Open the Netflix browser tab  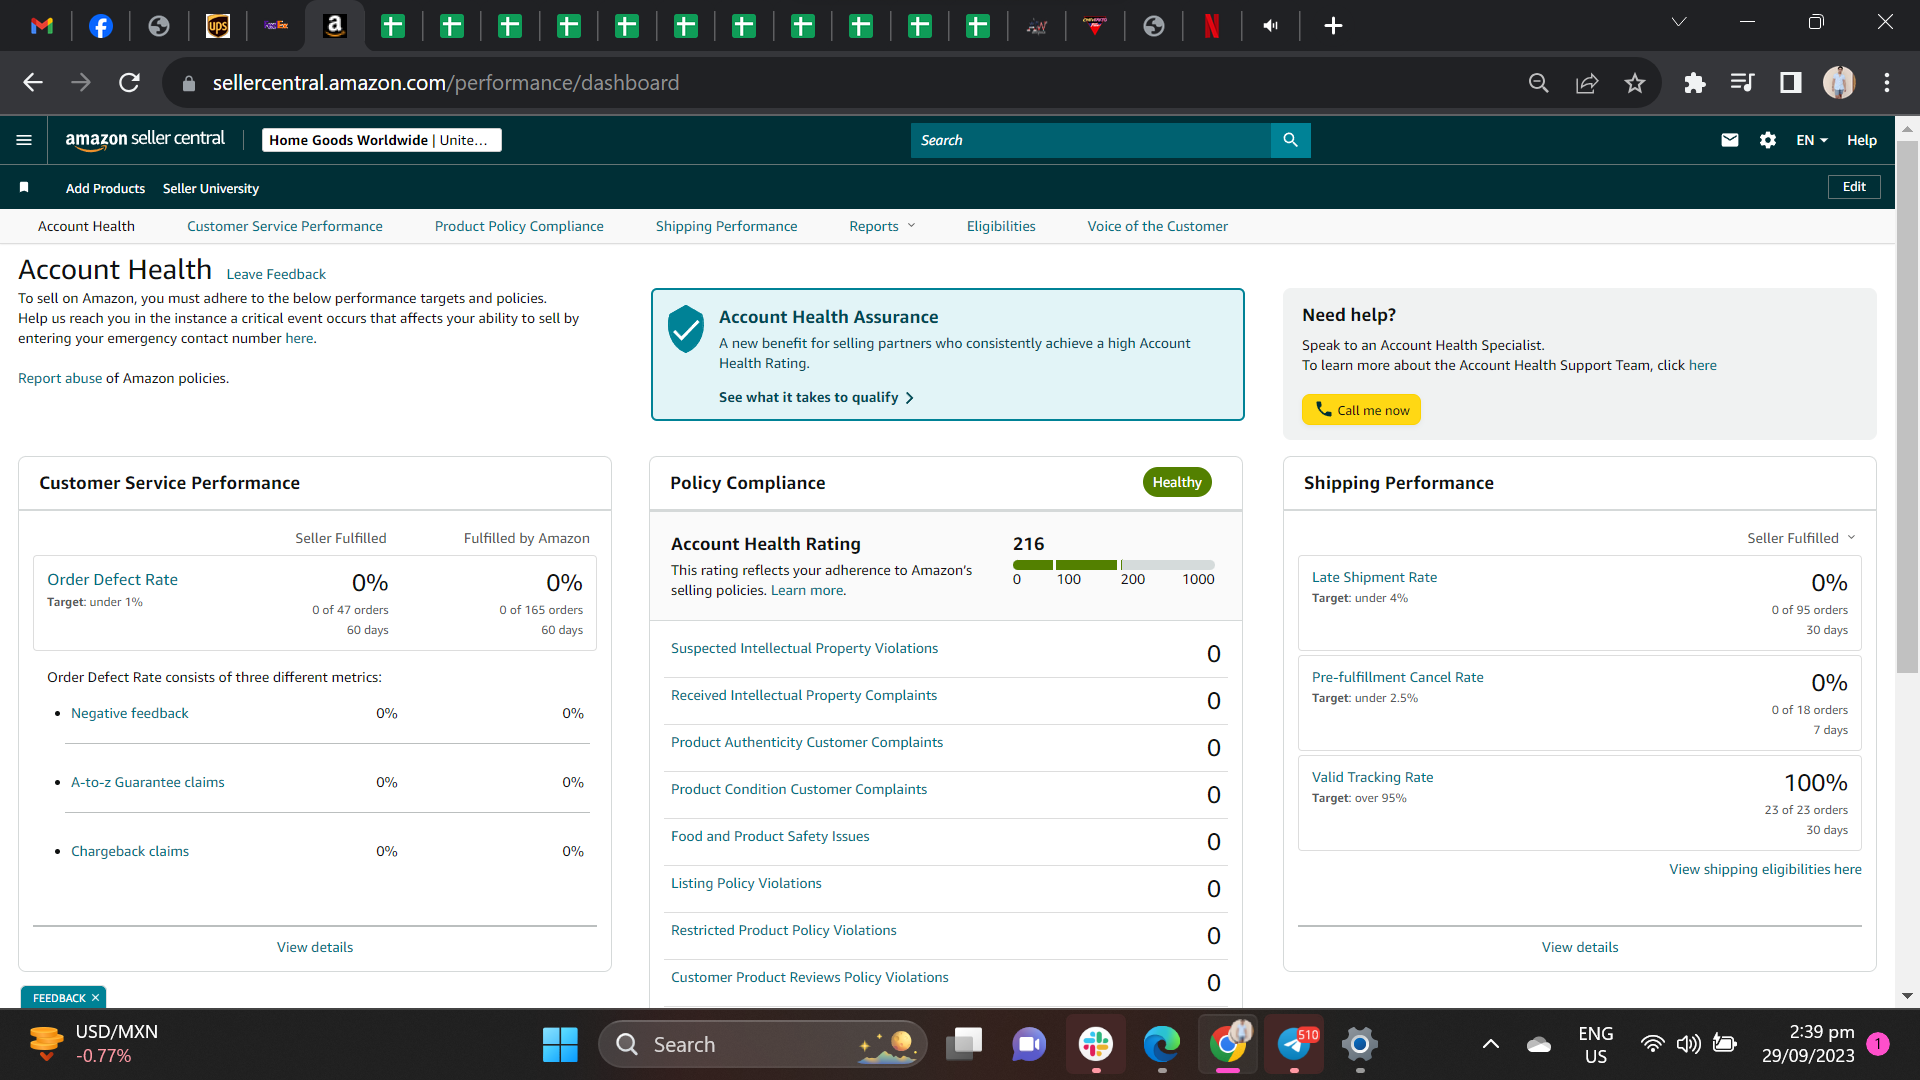[1212, 26]
